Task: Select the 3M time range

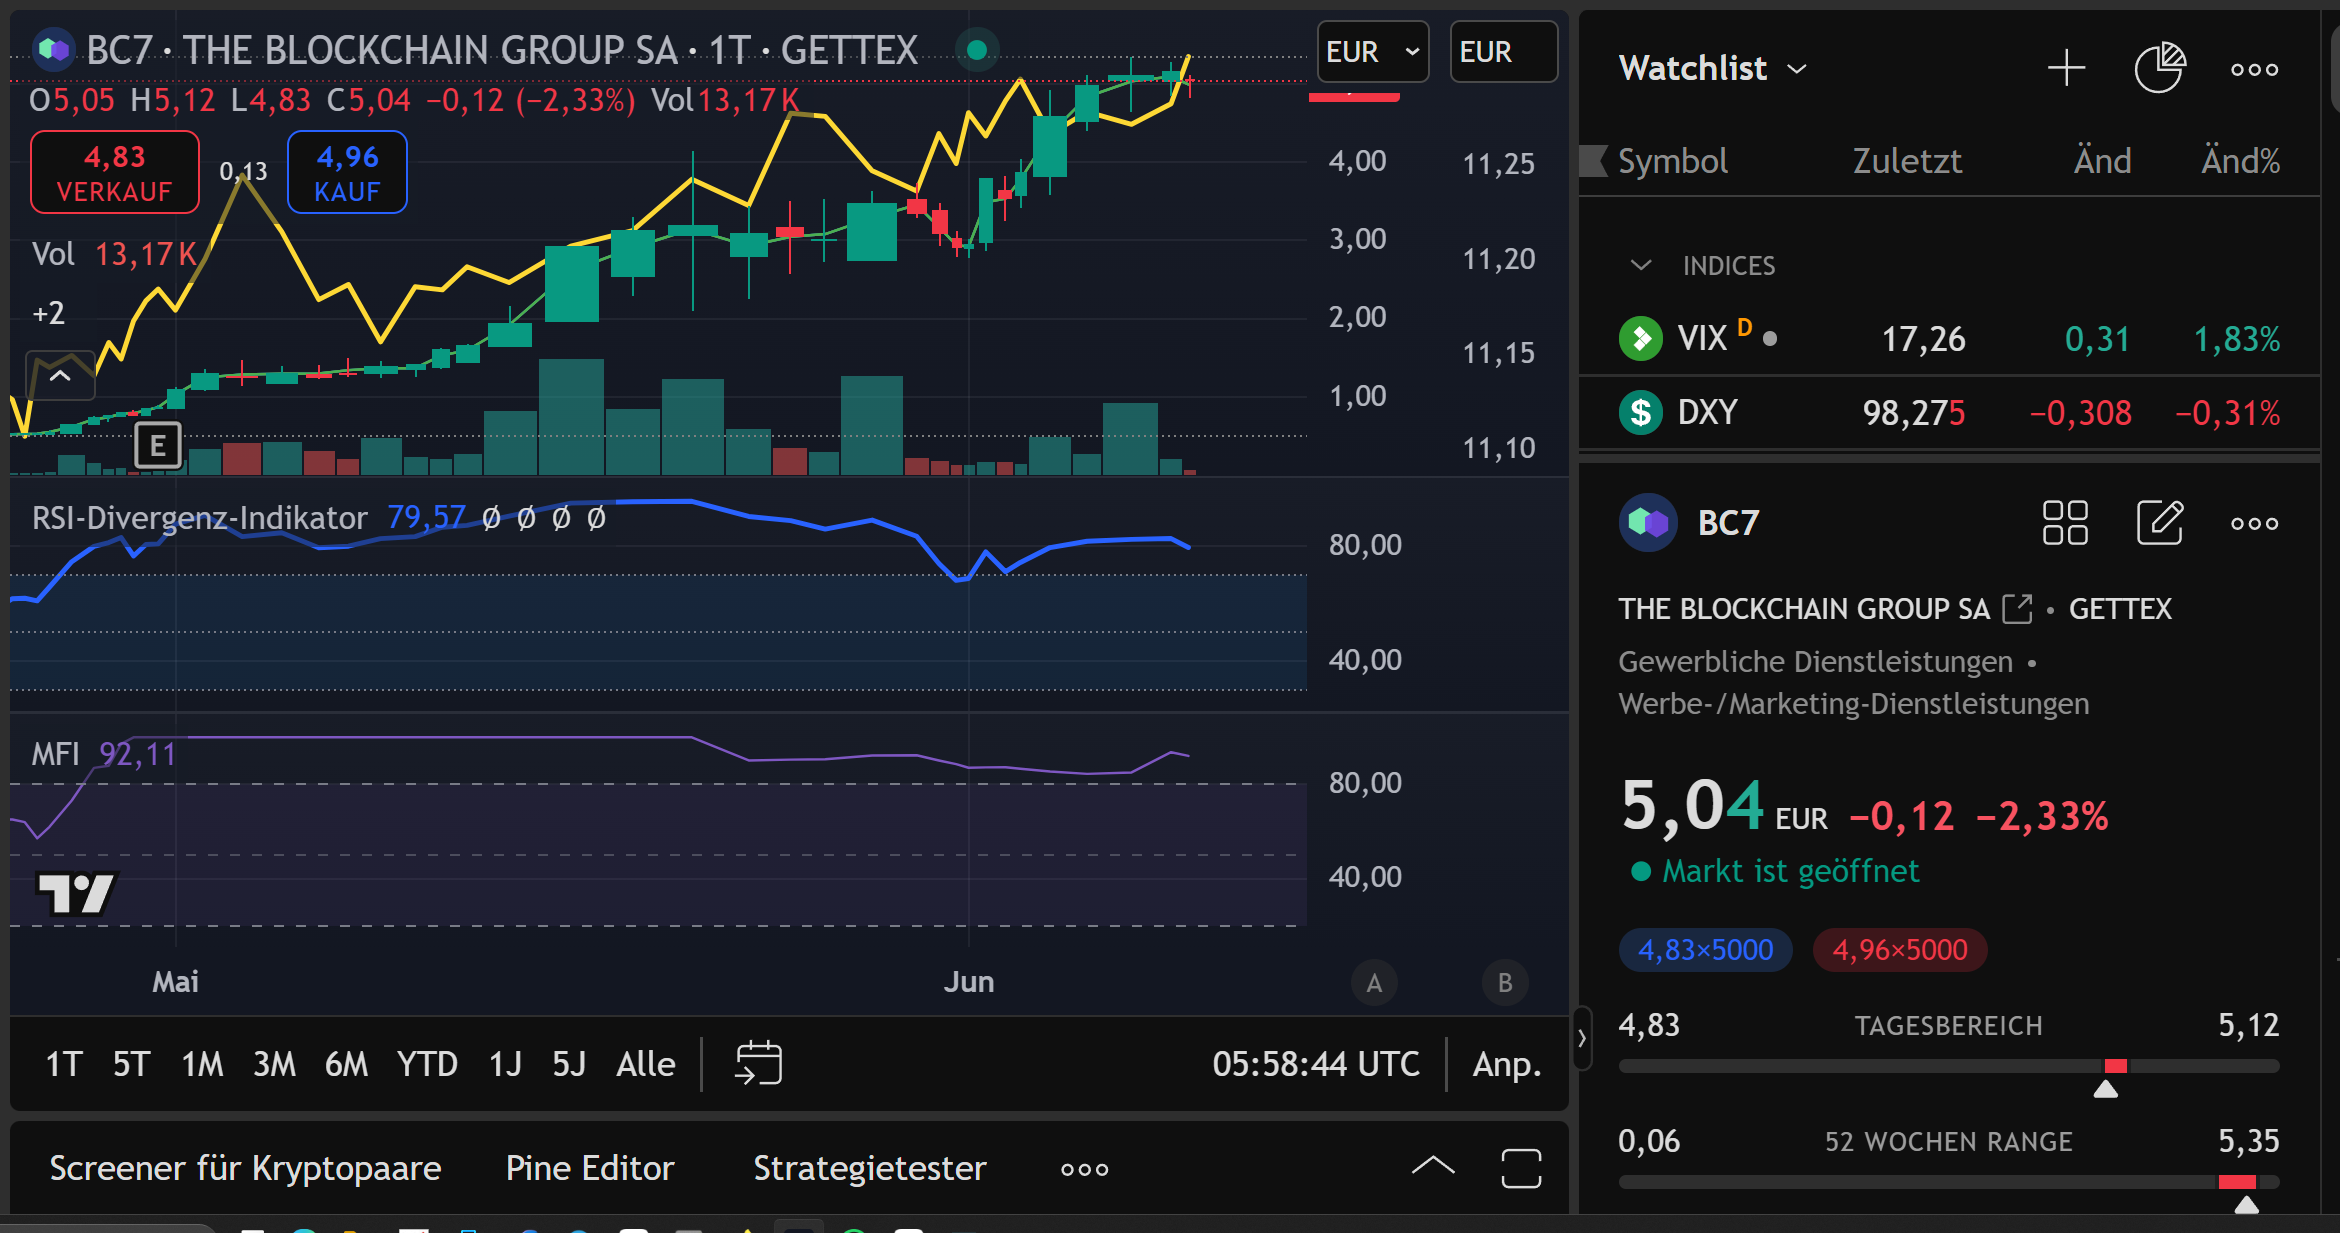Action: [x=274, y=1064]
